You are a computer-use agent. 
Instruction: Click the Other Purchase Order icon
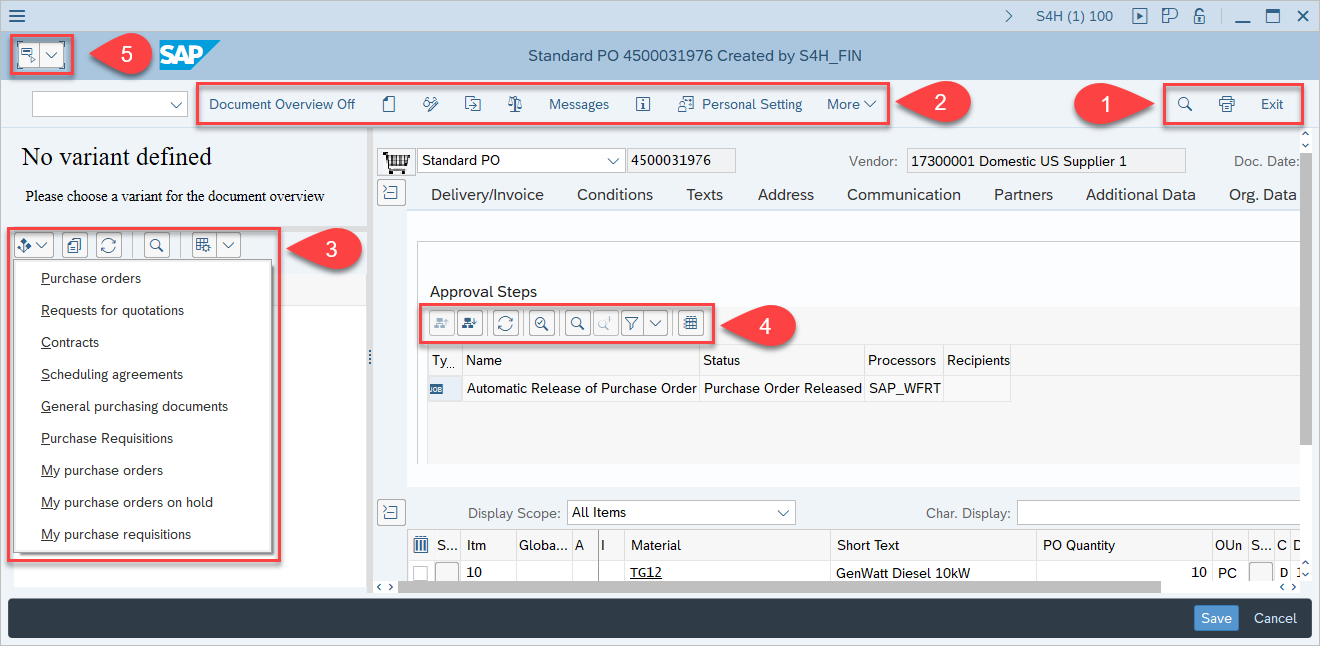tap(473, 104)
